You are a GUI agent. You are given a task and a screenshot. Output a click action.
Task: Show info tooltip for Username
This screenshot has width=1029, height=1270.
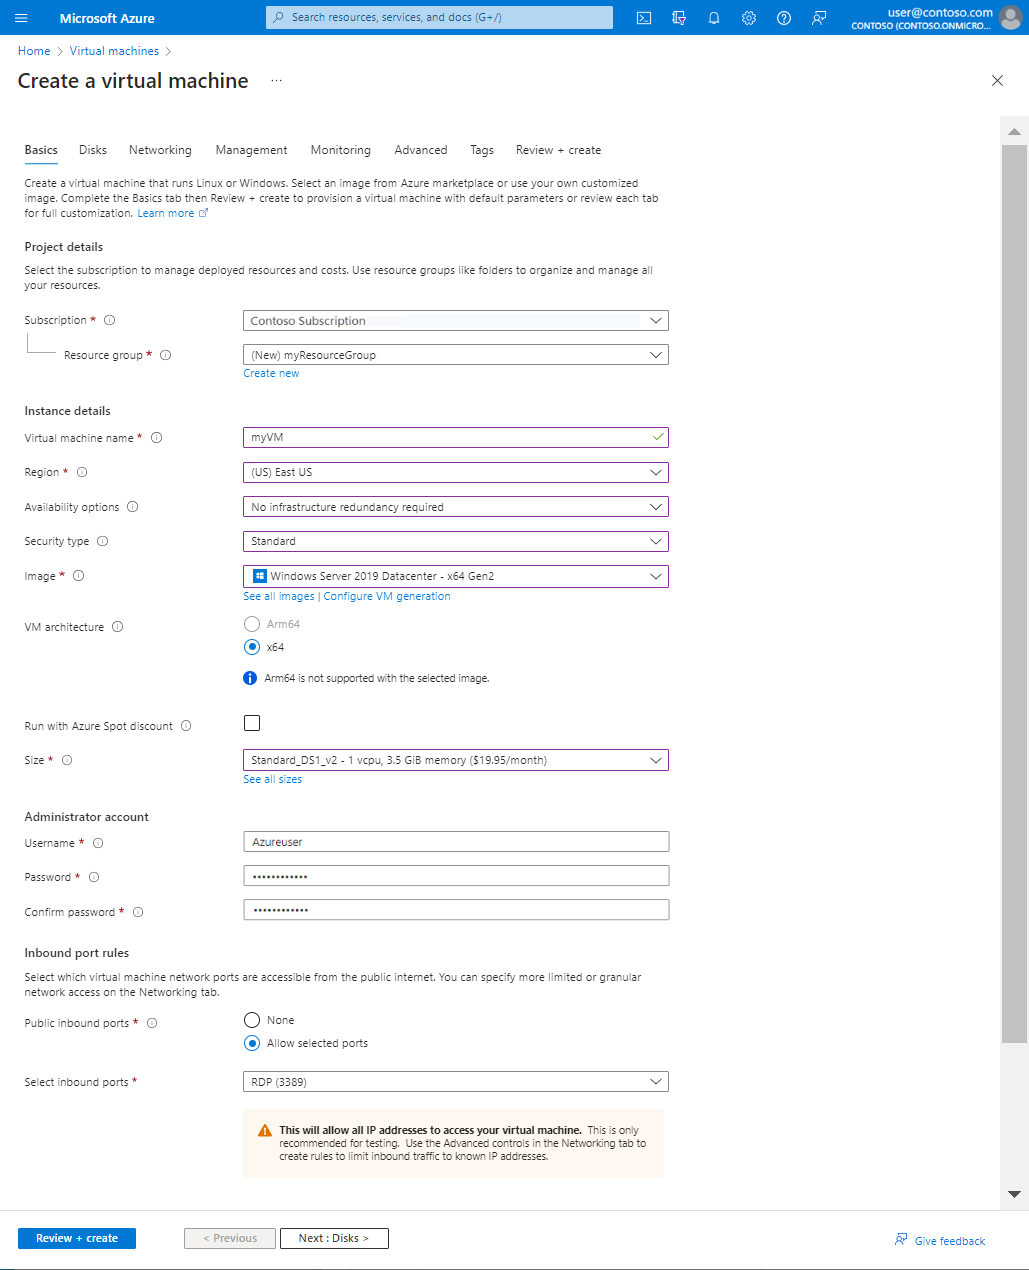[x=98, y=843]
